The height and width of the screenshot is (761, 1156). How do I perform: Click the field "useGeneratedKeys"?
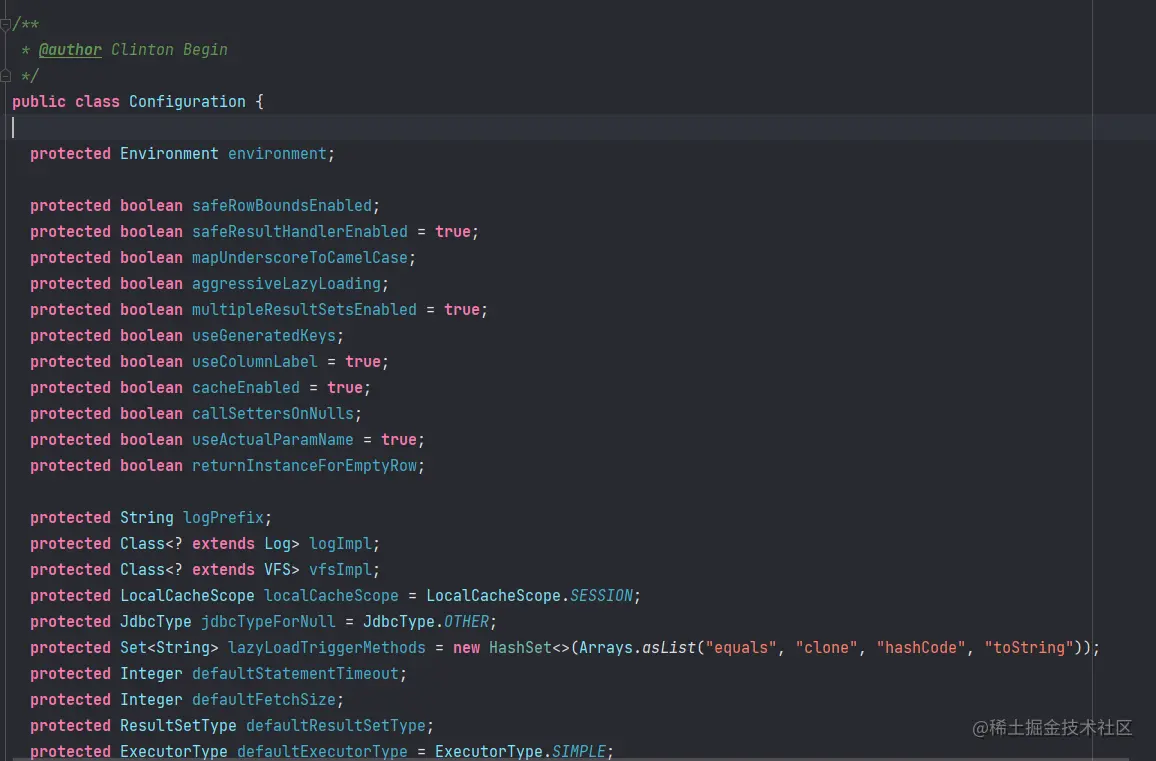point(264,336)
